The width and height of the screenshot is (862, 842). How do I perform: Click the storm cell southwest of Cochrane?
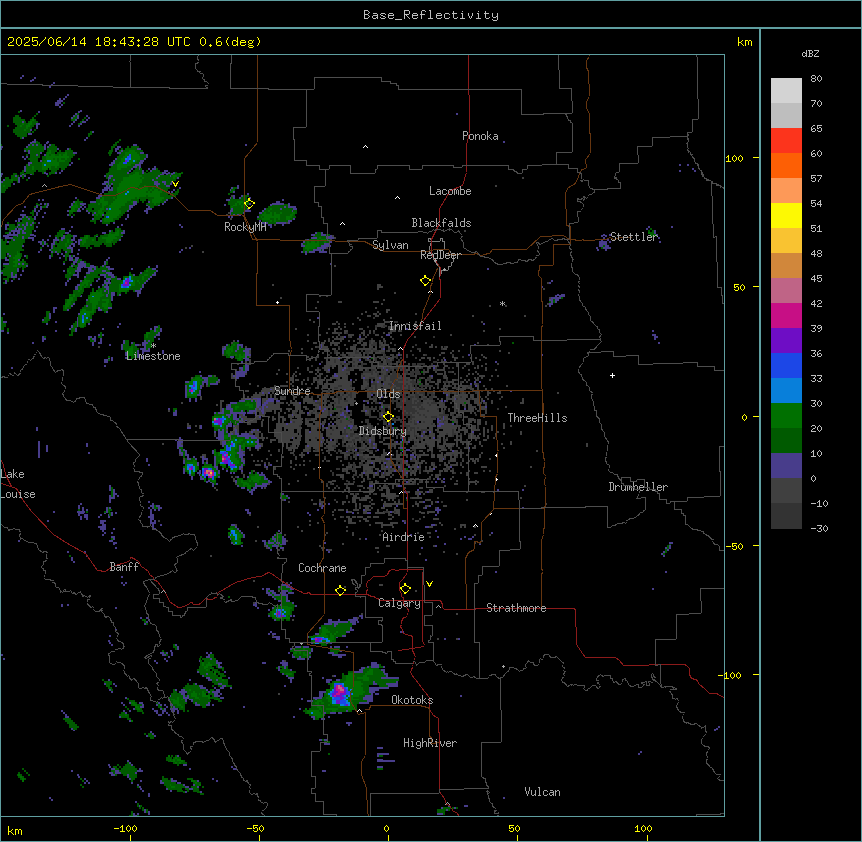pos(281,611)
